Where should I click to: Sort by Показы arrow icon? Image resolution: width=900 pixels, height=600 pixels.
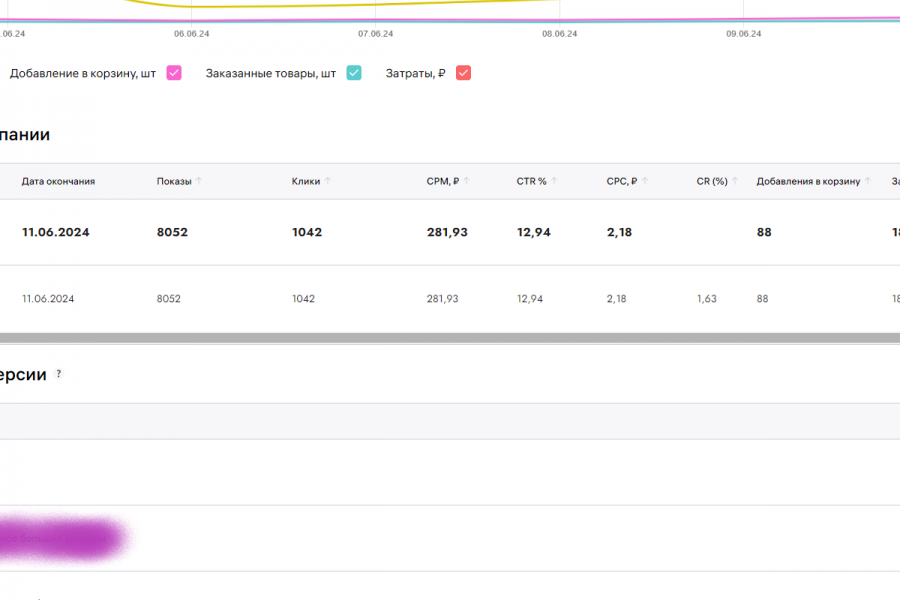click(x=199, y=181)
